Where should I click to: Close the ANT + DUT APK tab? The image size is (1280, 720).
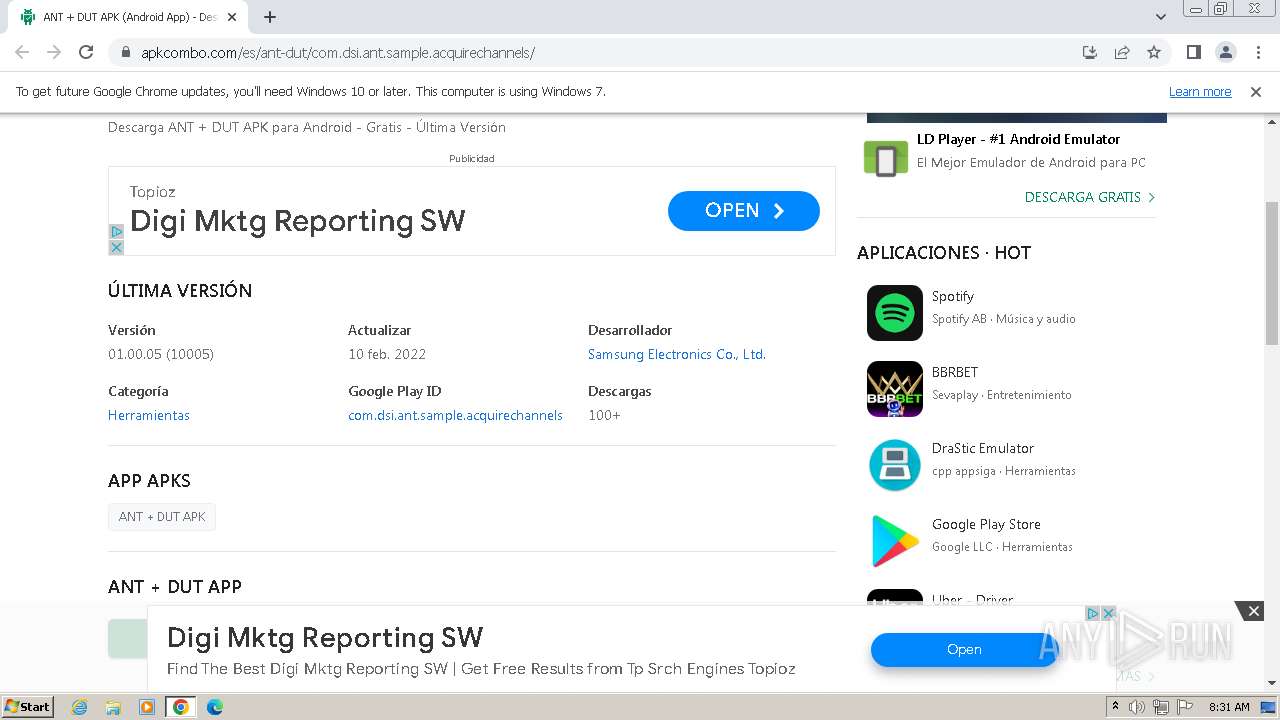click(x=232, y=17)
